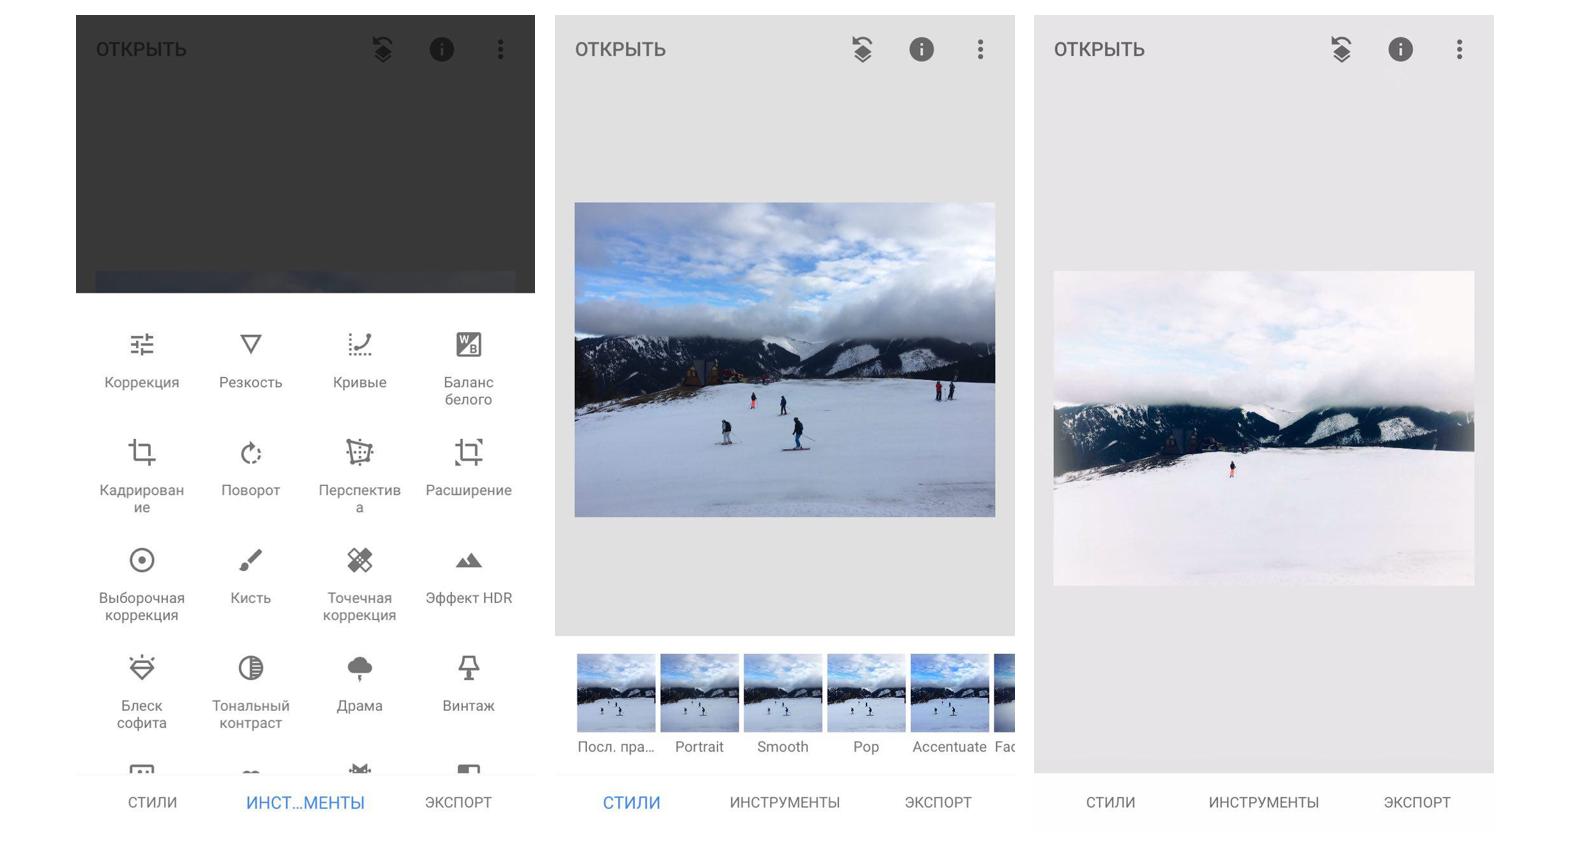Open the three-dot menu in middle screen
The height and width of the screenshot is (847, 1578).
coord(980,49)
